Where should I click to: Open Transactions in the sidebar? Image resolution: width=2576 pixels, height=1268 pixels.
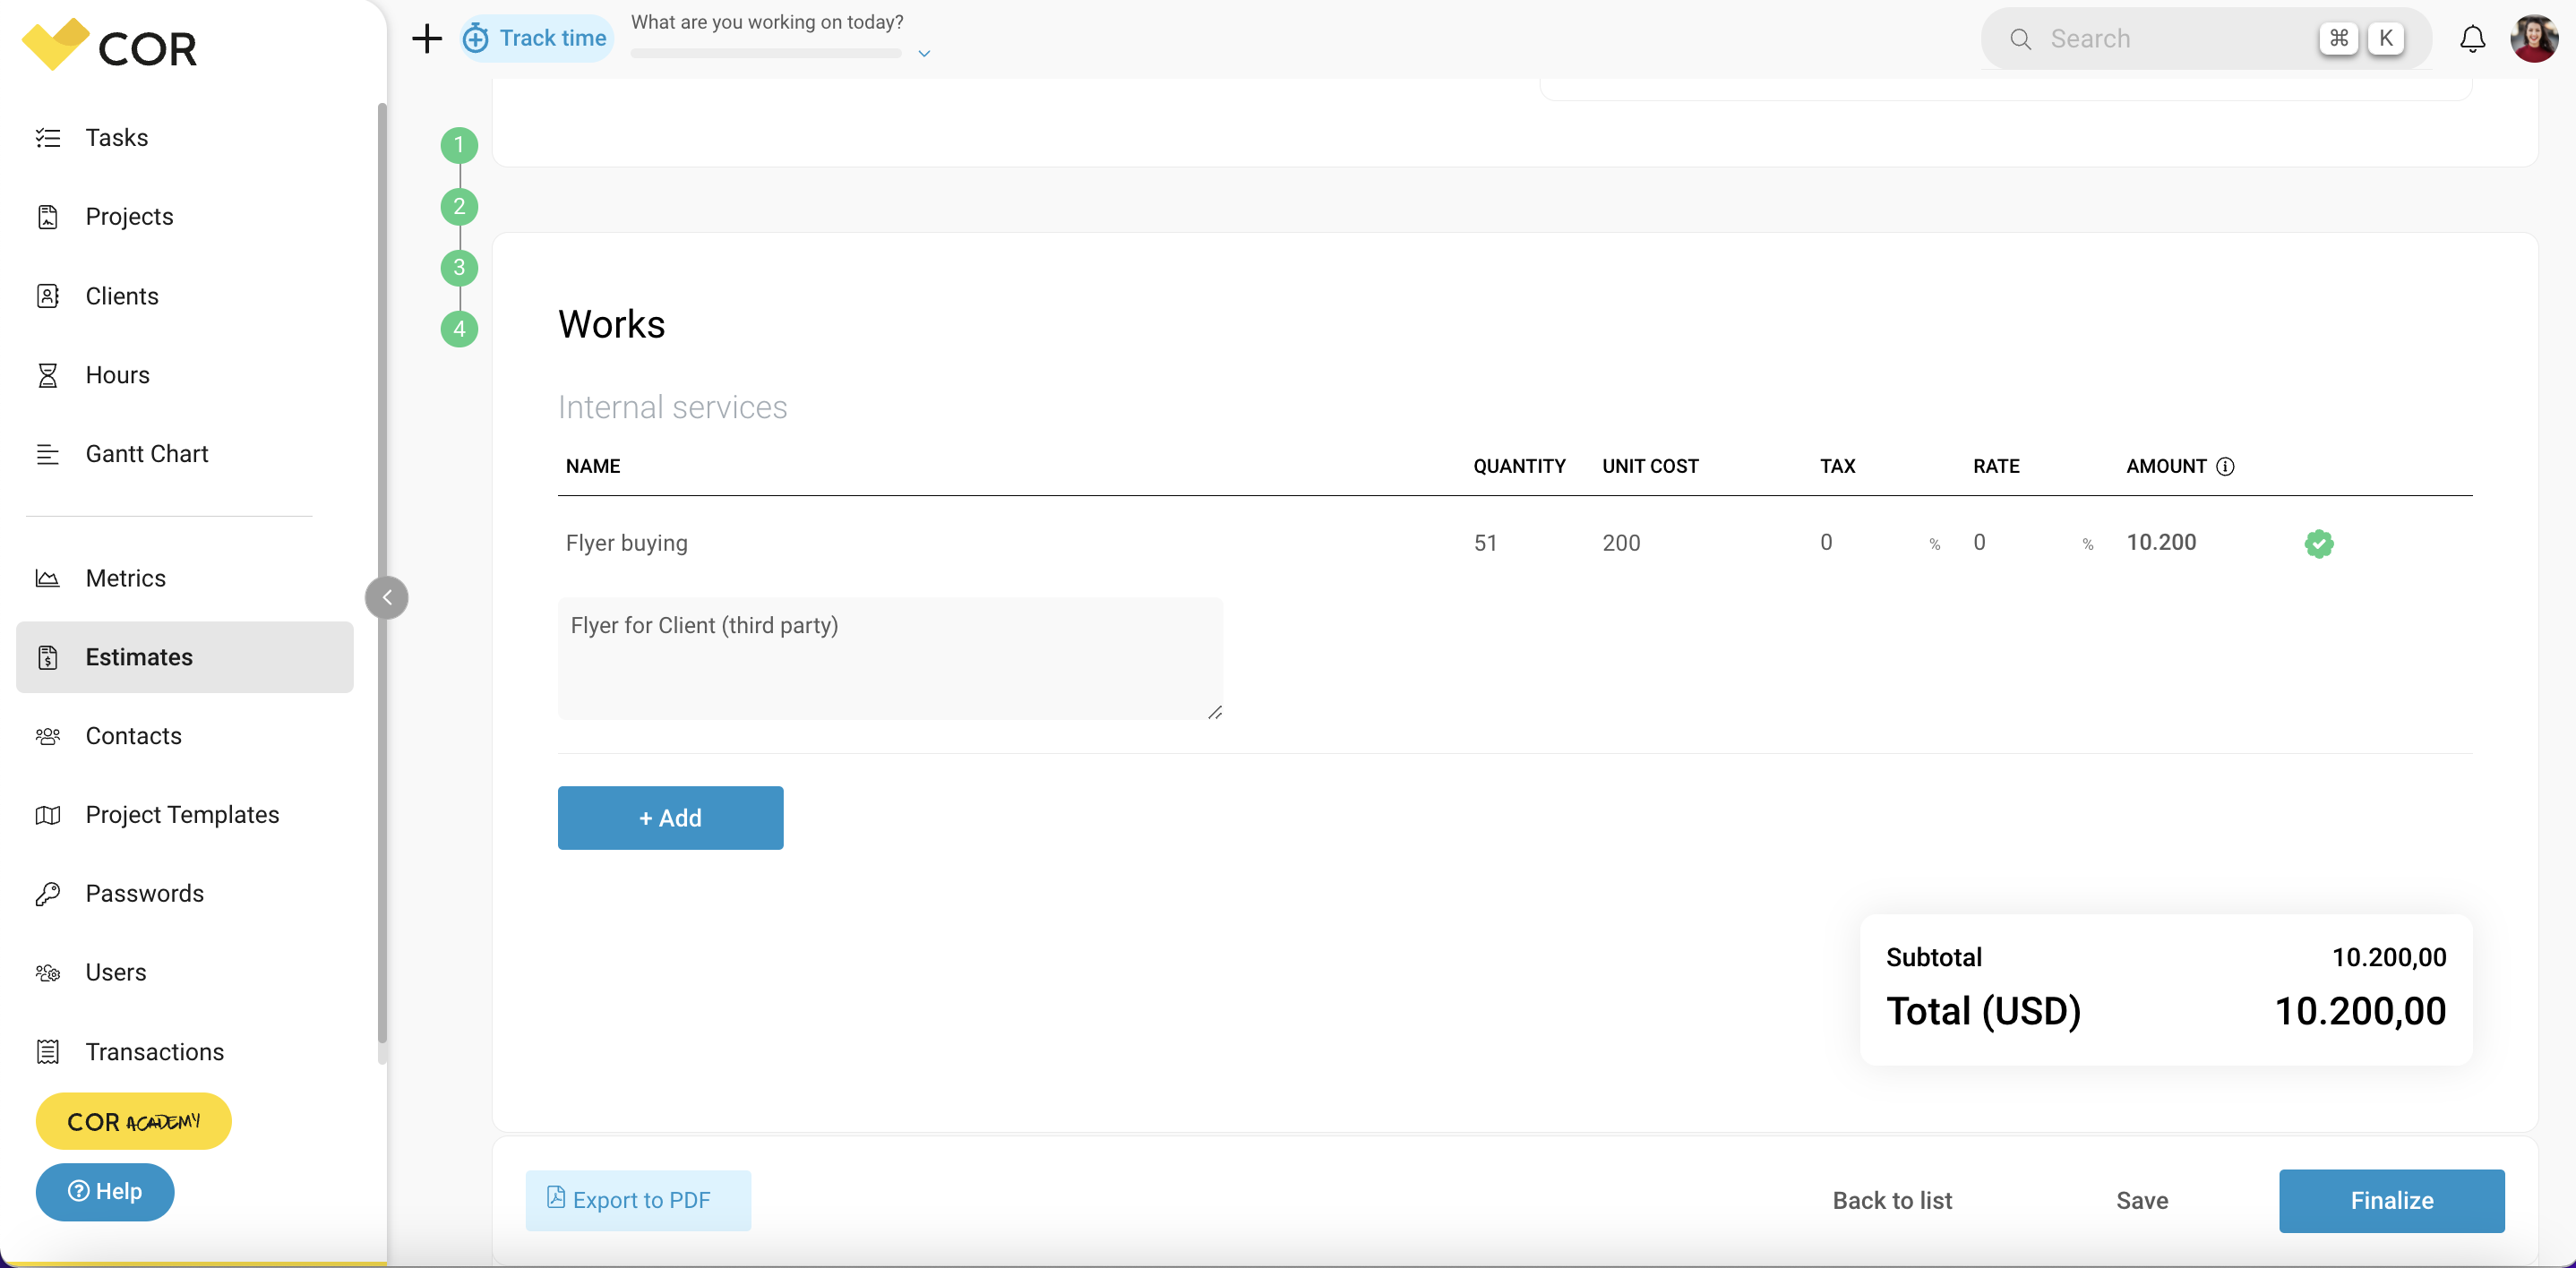point(185,1052)
